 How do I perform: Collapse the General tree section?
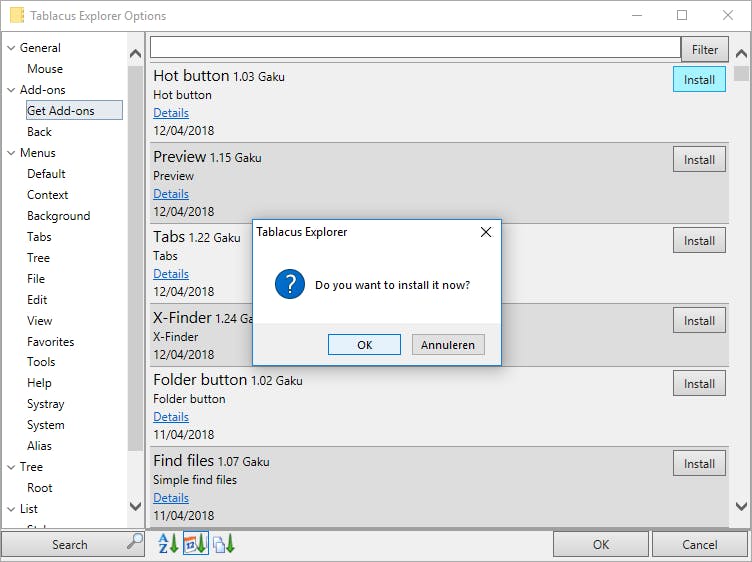tap(11, 48)
